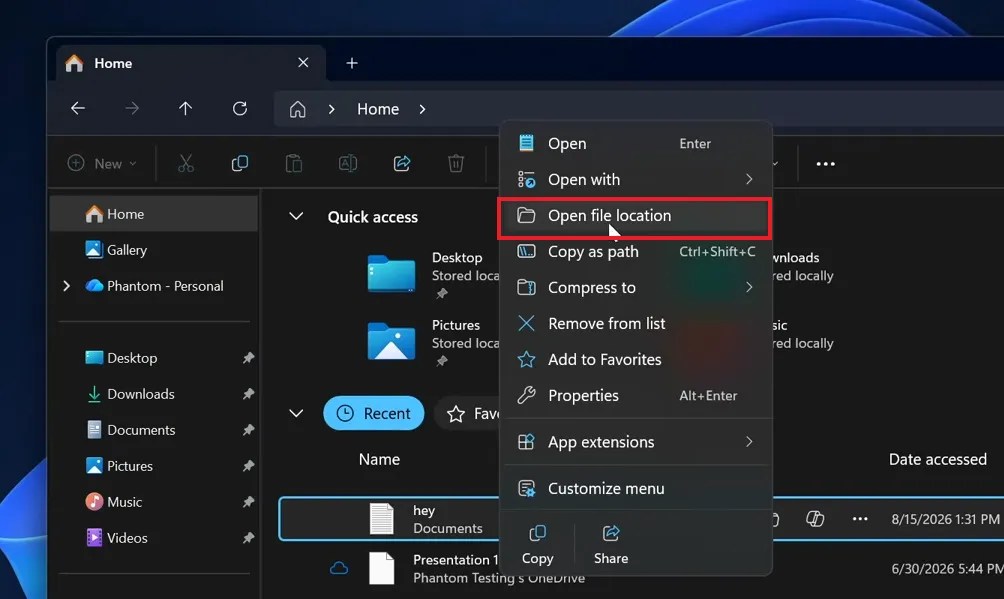Select the Recent filter pill
Screen dimensions: 1004x599
point(374,413)
